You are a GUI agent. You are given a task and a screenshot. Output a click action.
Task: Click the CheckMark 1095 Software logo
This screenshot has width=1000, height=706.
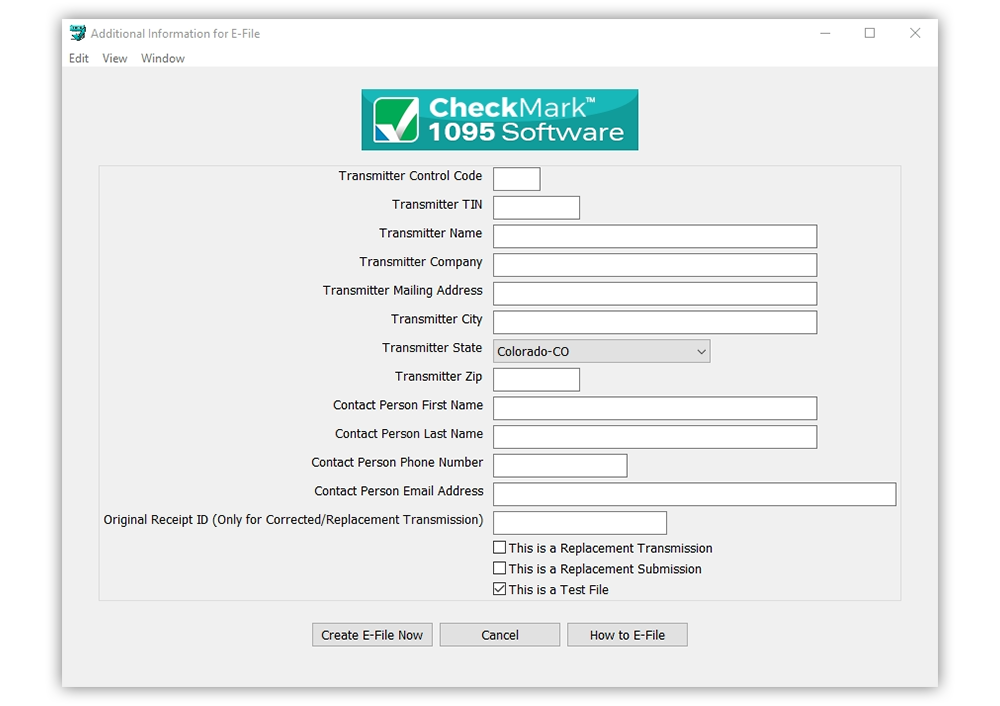click(x=499, y=120)
